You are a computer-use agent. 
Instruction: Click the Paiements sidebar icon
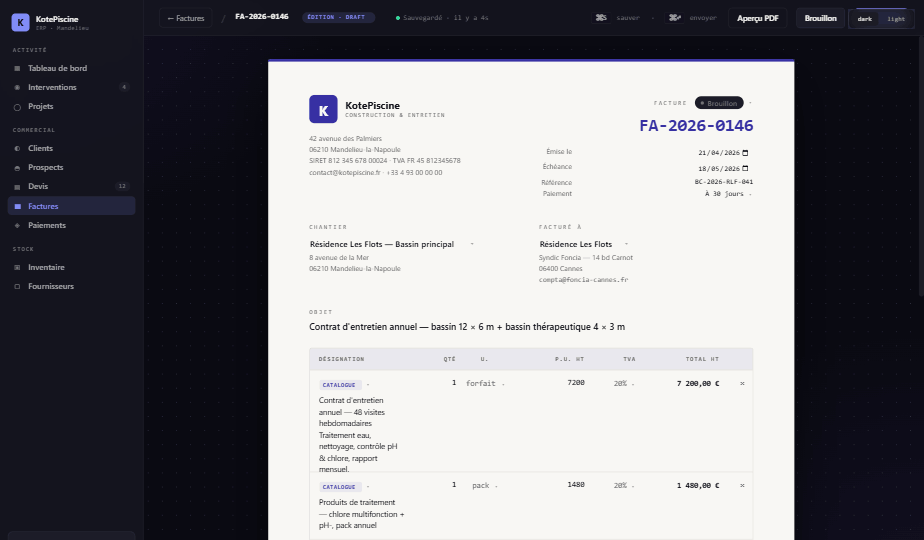(x=17, y=225)
